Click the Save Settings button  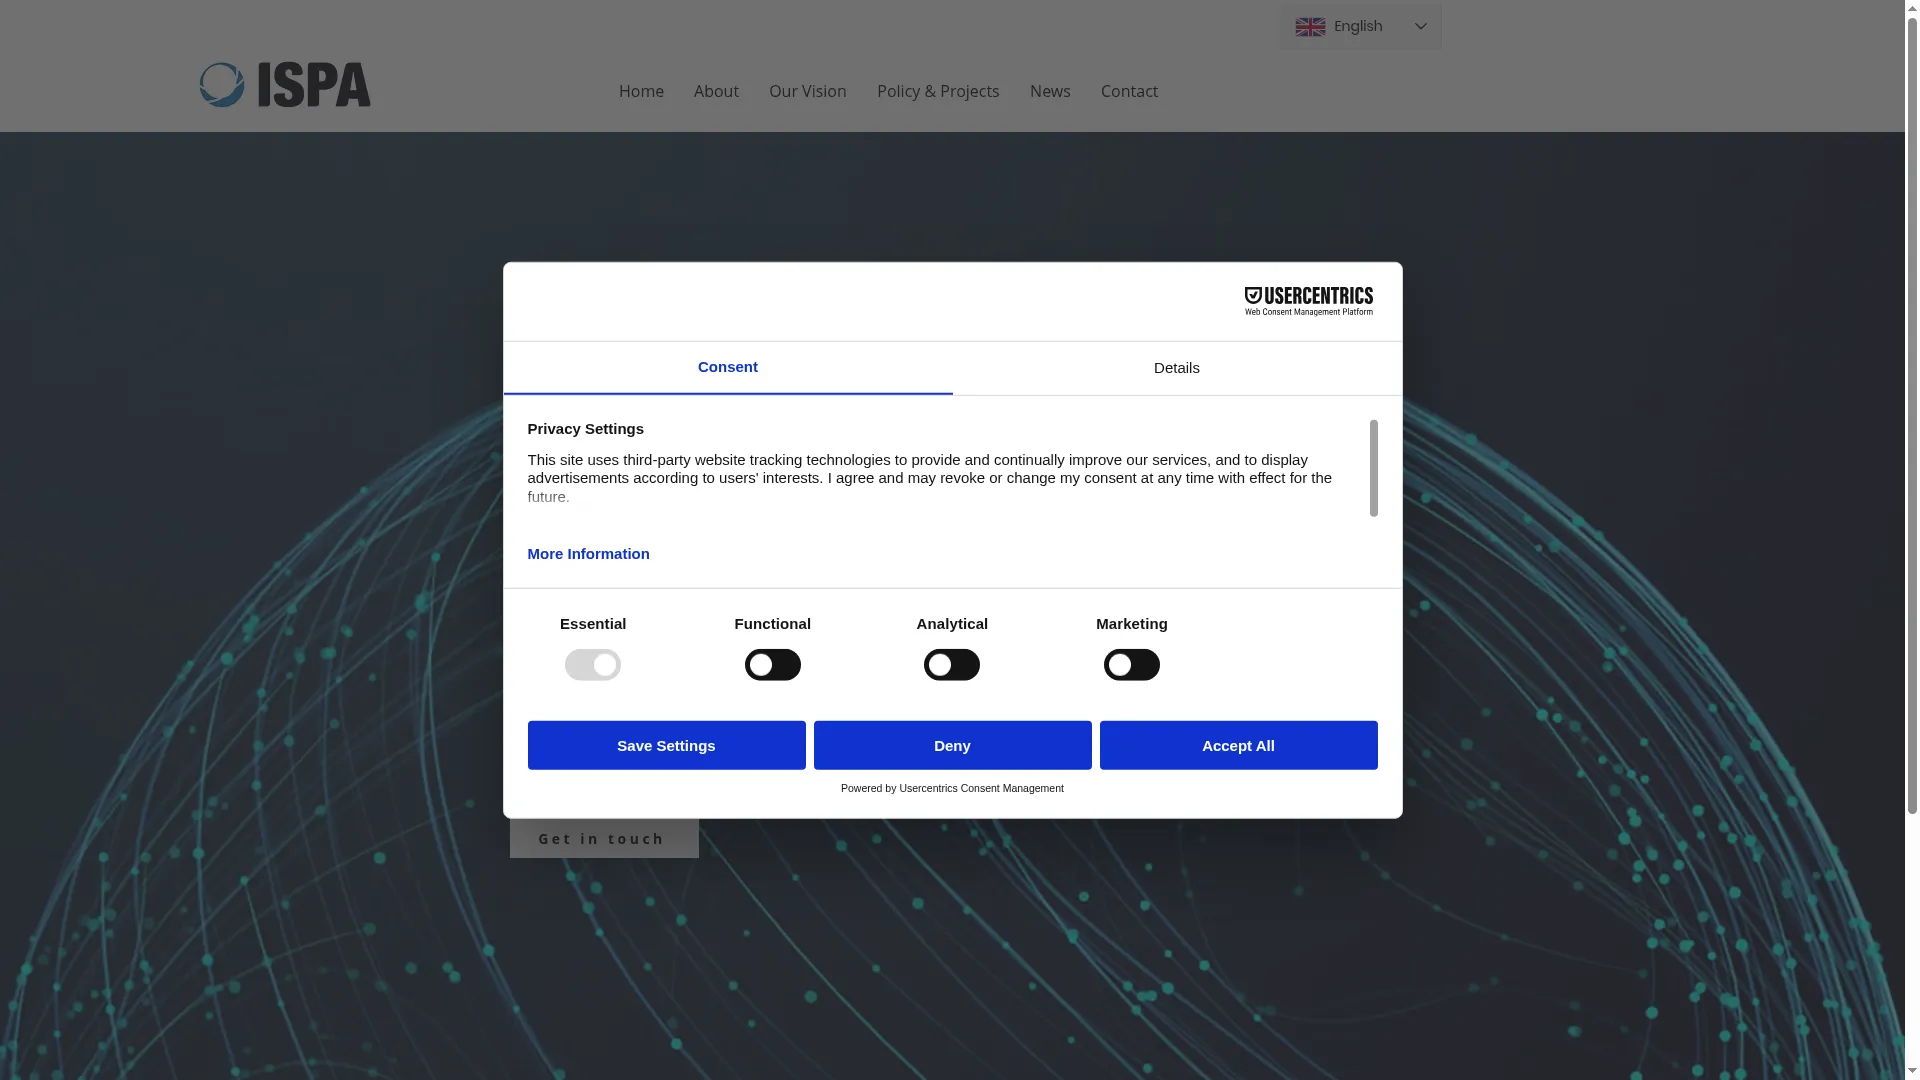pos(667,745)
